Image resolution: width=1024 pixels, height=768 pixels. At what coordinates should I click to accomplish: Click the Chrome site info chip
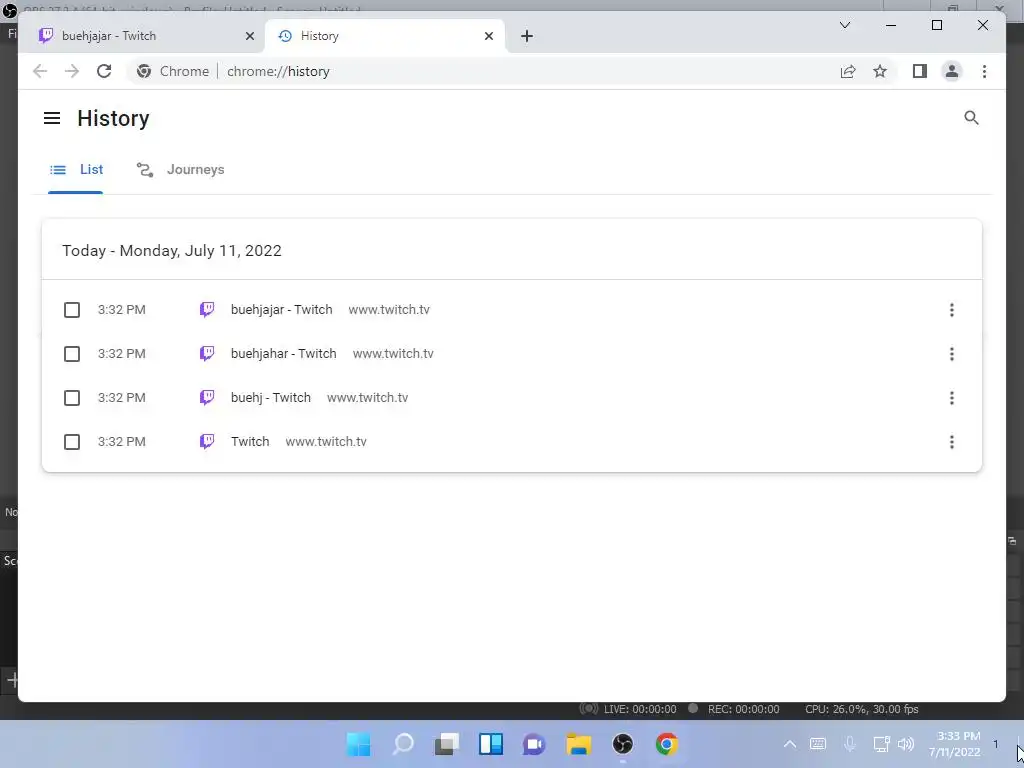(x=172, y=71)
